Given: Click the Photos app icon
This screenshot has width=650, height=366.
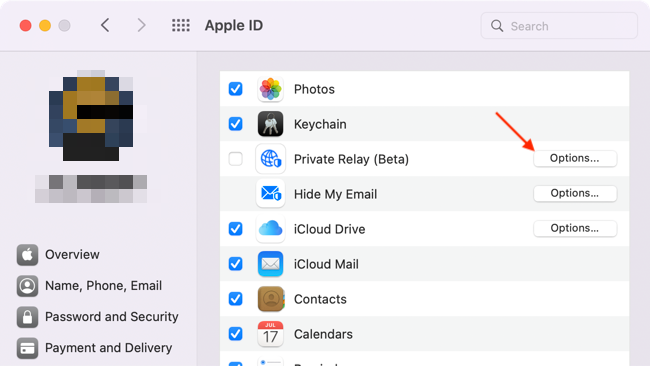Looking at the screenshot, I should click(270, 89).
